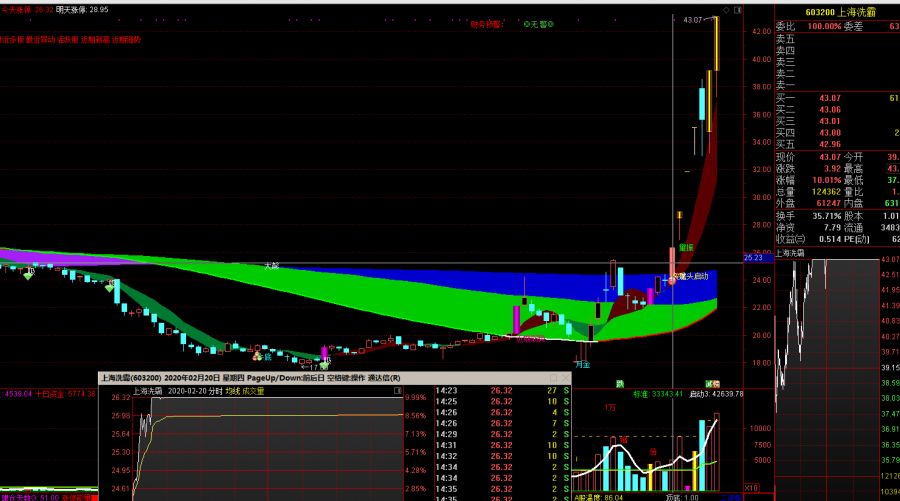The image size is (900, 501).
Task: Click the 42.00 label on price axis
Action: (762, 31)
